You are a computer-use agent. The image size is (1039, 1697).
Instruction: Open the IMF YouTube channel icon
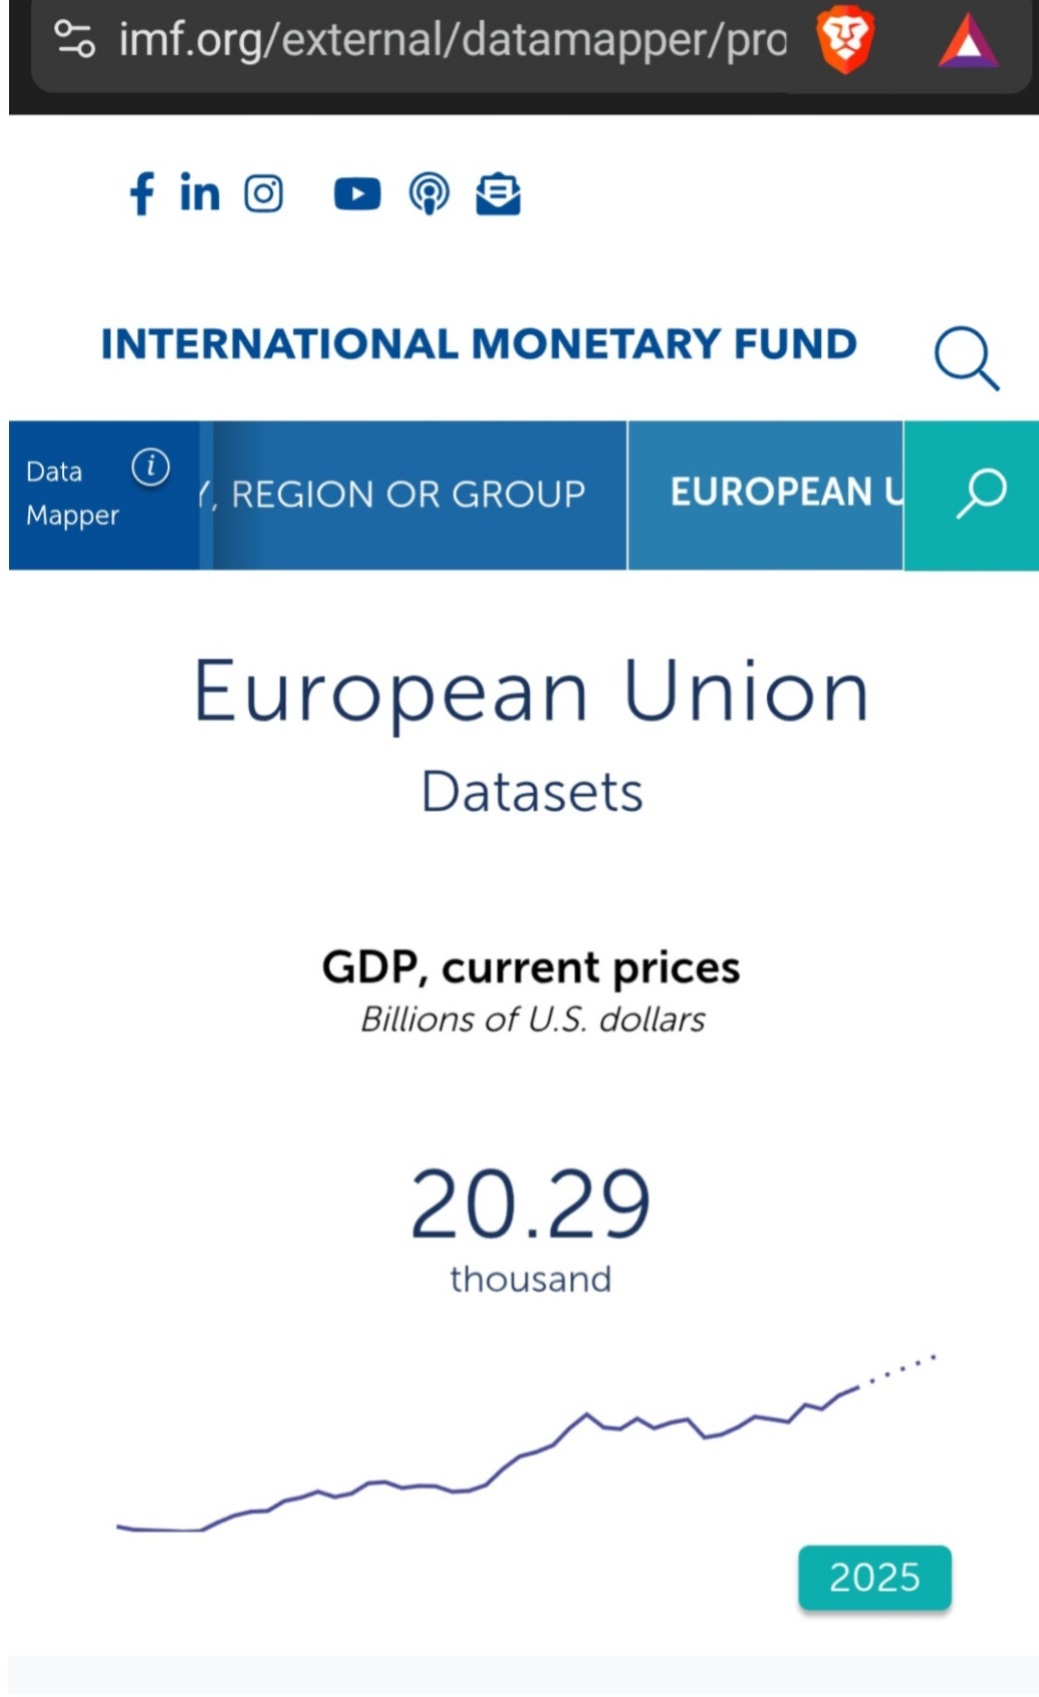(x=357, y=194)
